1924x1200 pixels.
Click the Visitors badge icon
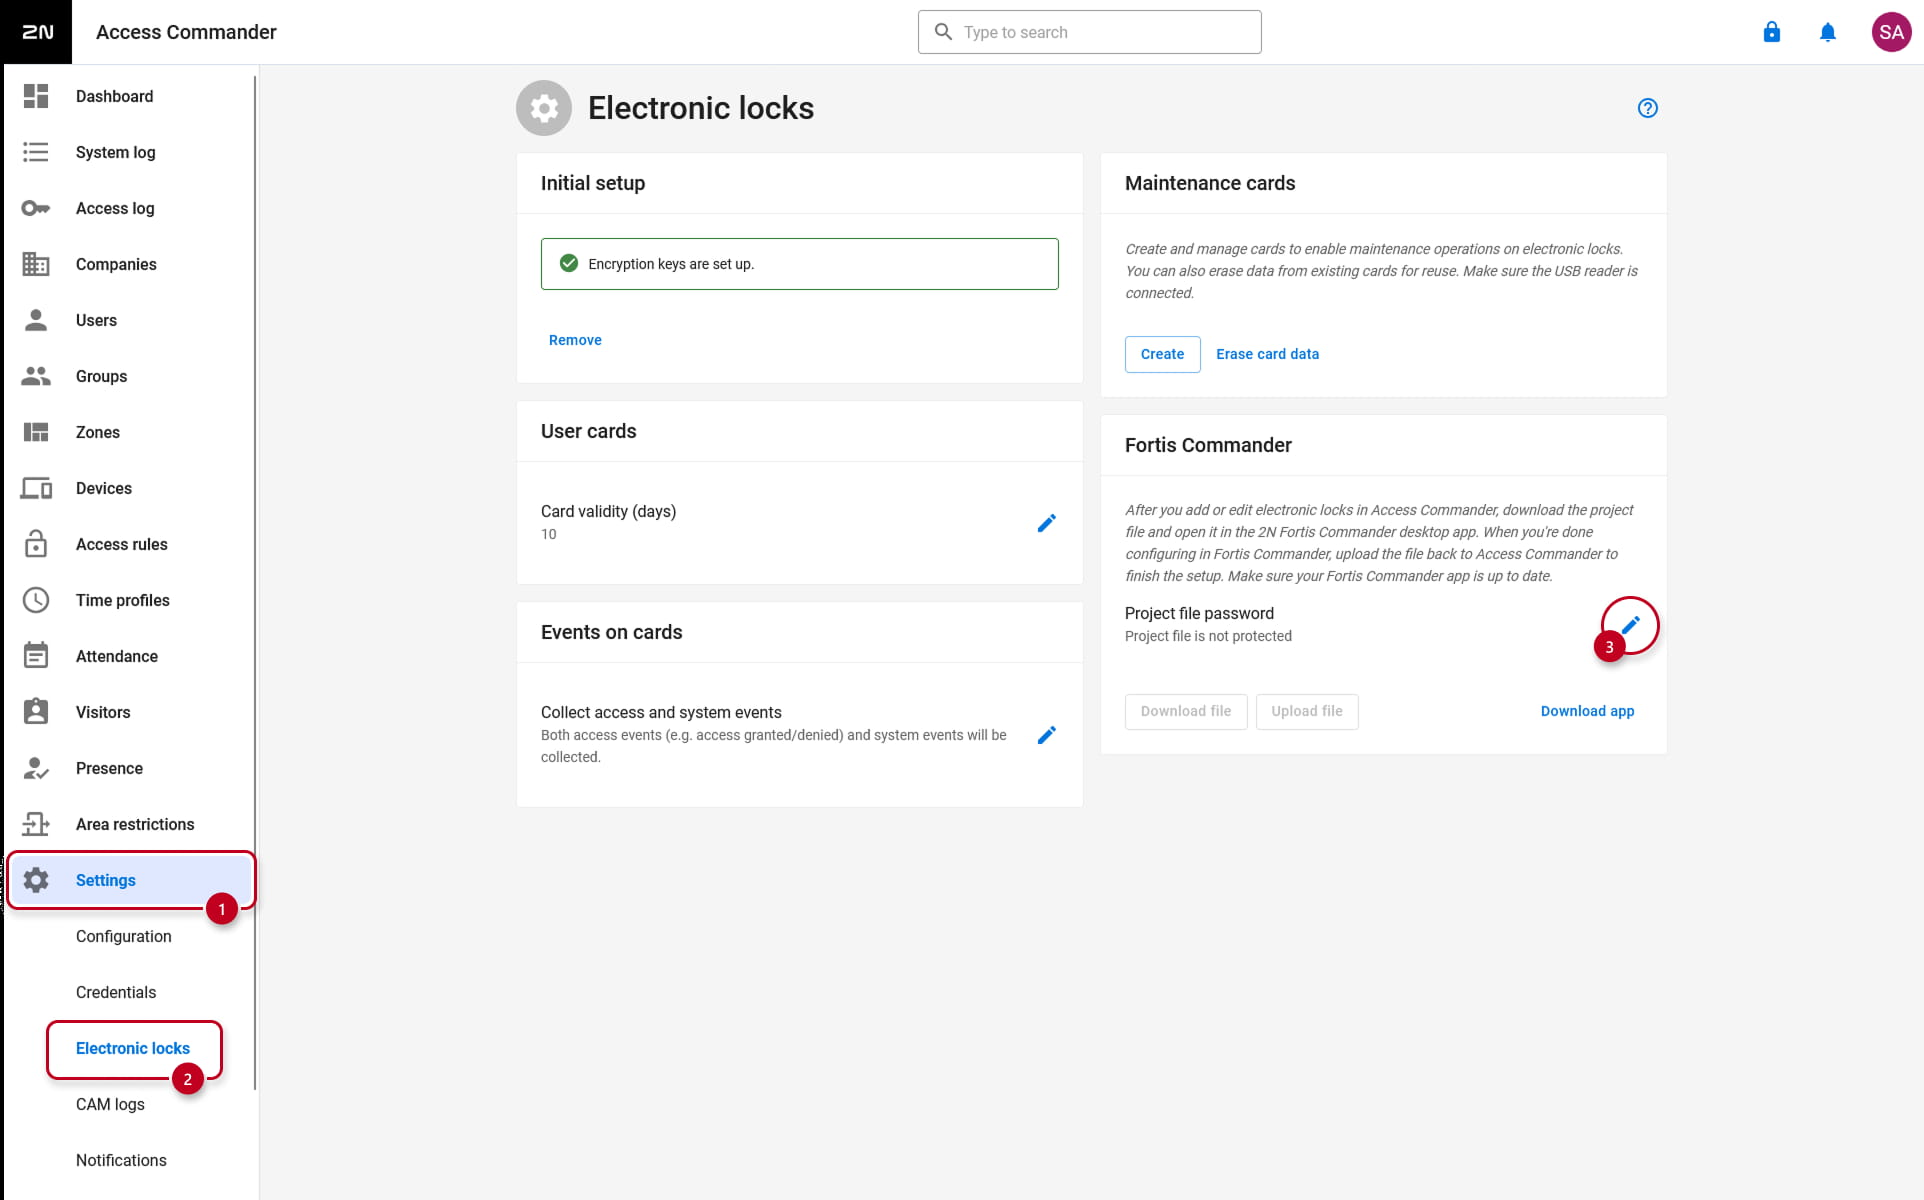(x=36, y=712)
